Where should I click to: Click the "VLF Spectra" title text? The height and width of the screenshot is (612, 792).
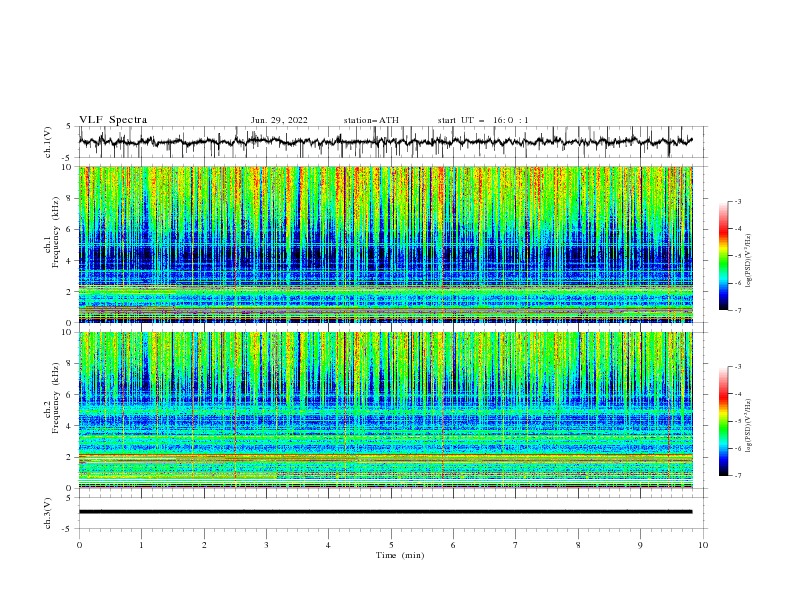[x=113, y=120]
